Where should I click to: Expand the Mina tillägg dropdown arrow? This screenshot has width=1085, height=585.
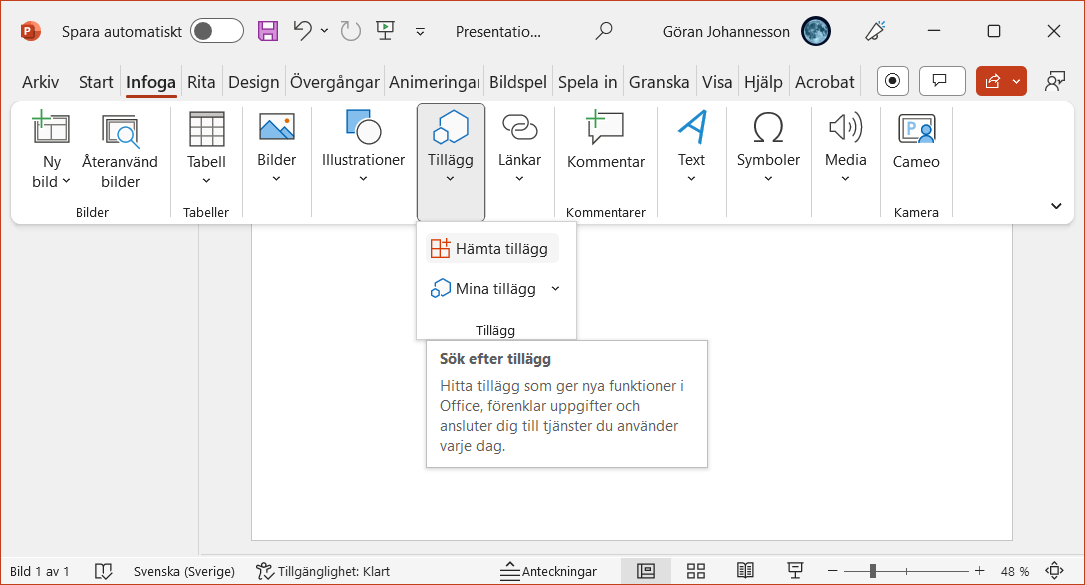[x=556, y=289]
